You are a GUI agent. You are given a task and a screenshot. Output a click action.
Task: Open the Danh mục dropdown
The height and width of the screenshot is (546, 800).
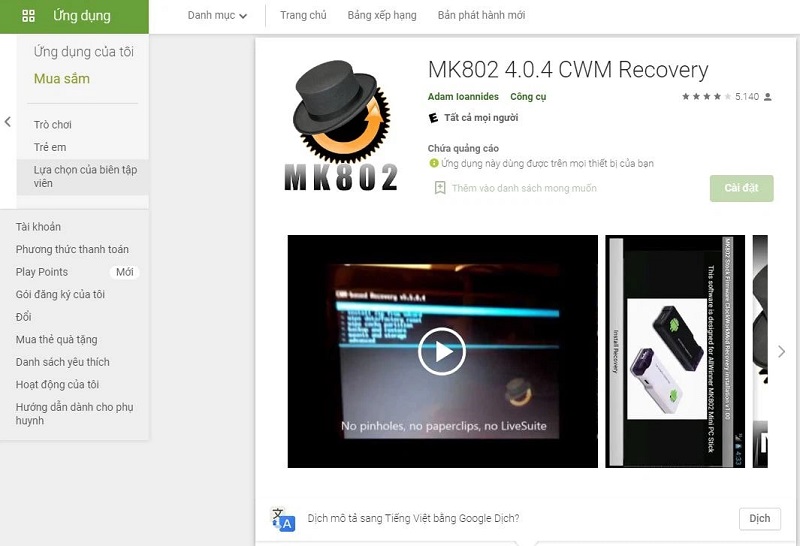217,15
